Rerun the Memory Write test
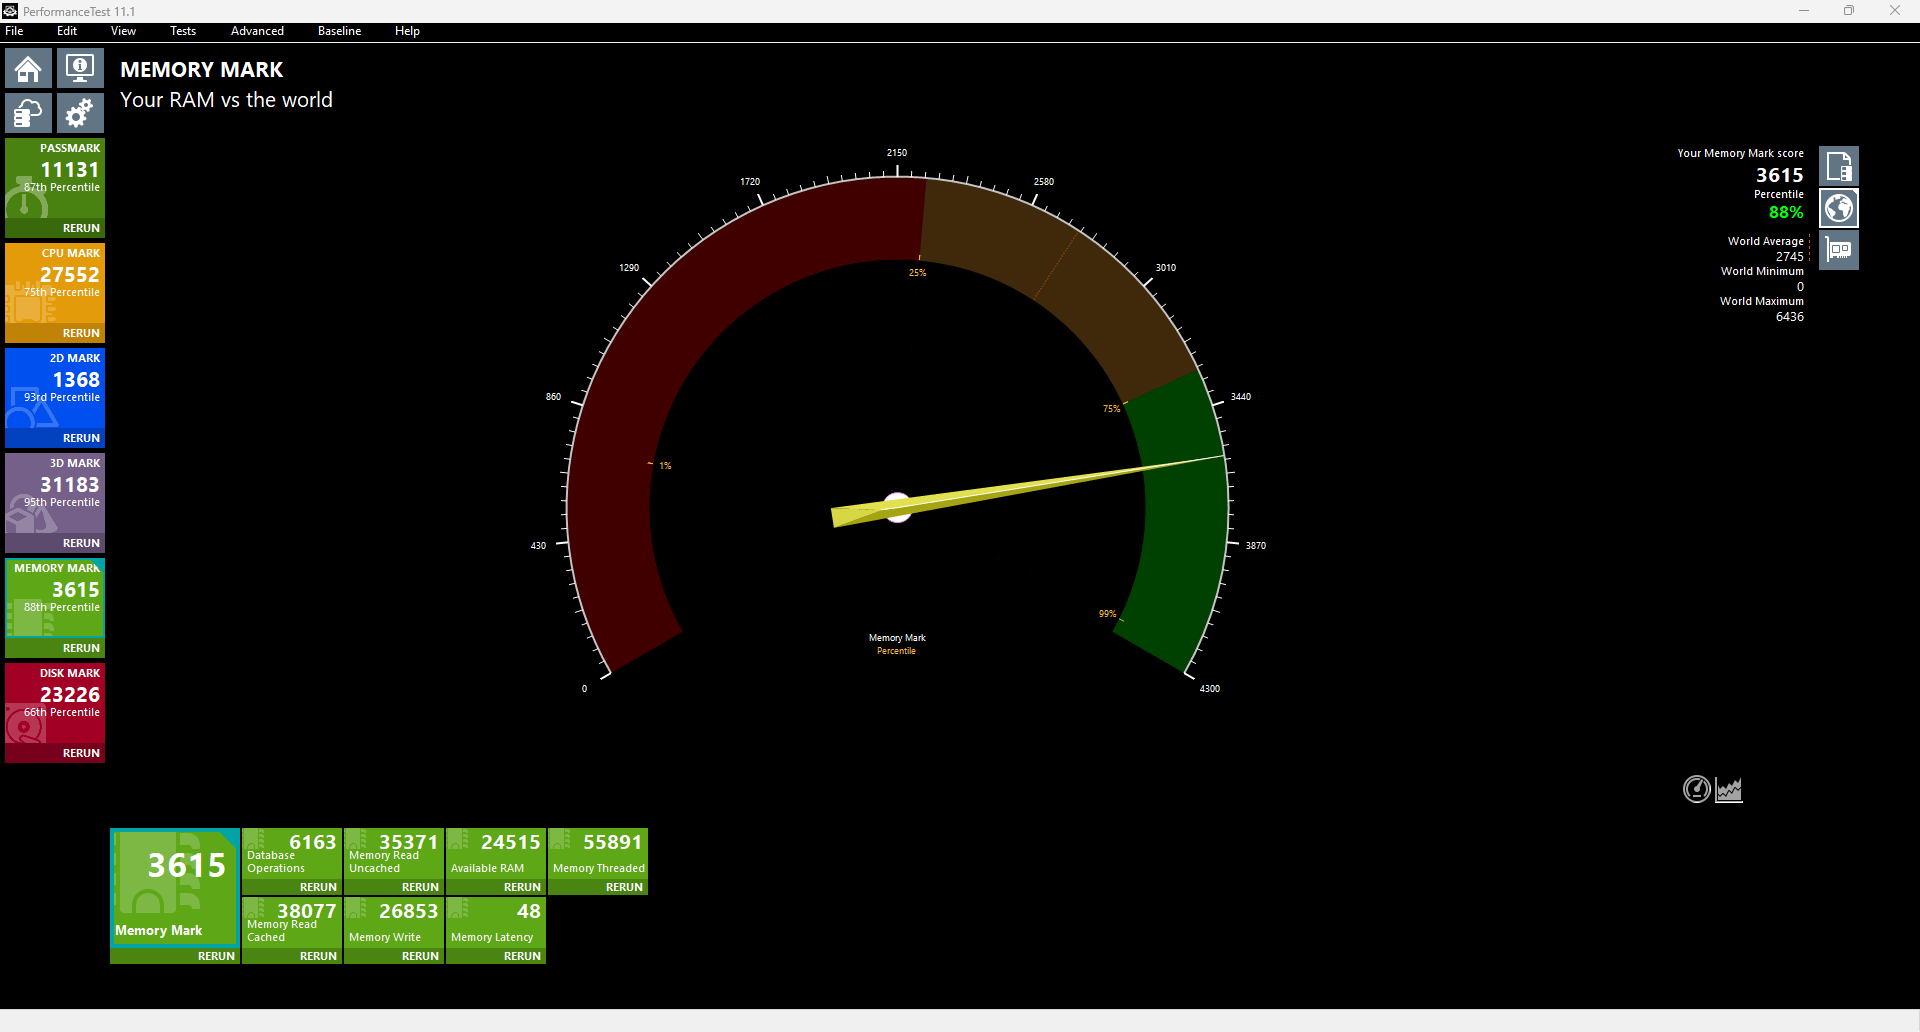This screenshot has width=1920, height=1032. pyautogui.click(x=420, y=956)
